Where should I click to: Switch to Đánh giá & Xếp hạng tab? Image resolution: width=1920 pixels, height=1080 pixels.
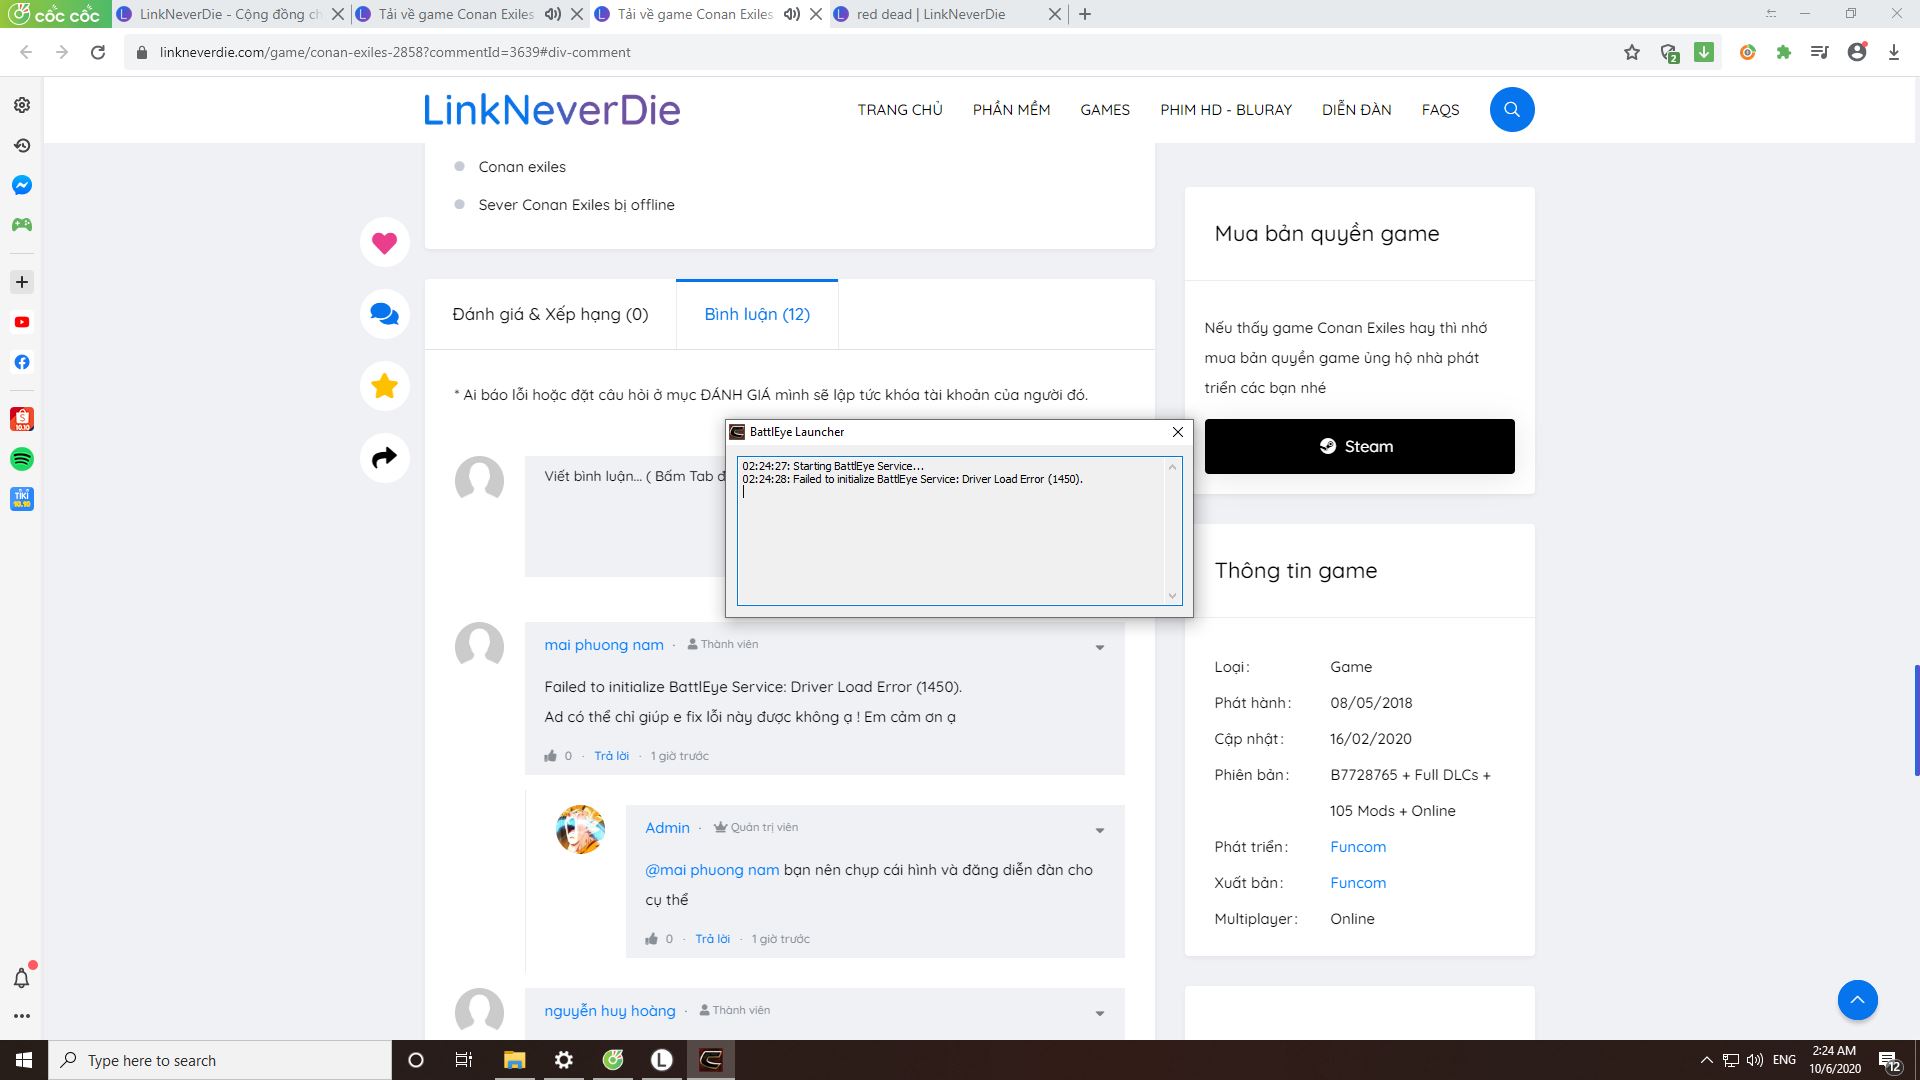(550, 315)
